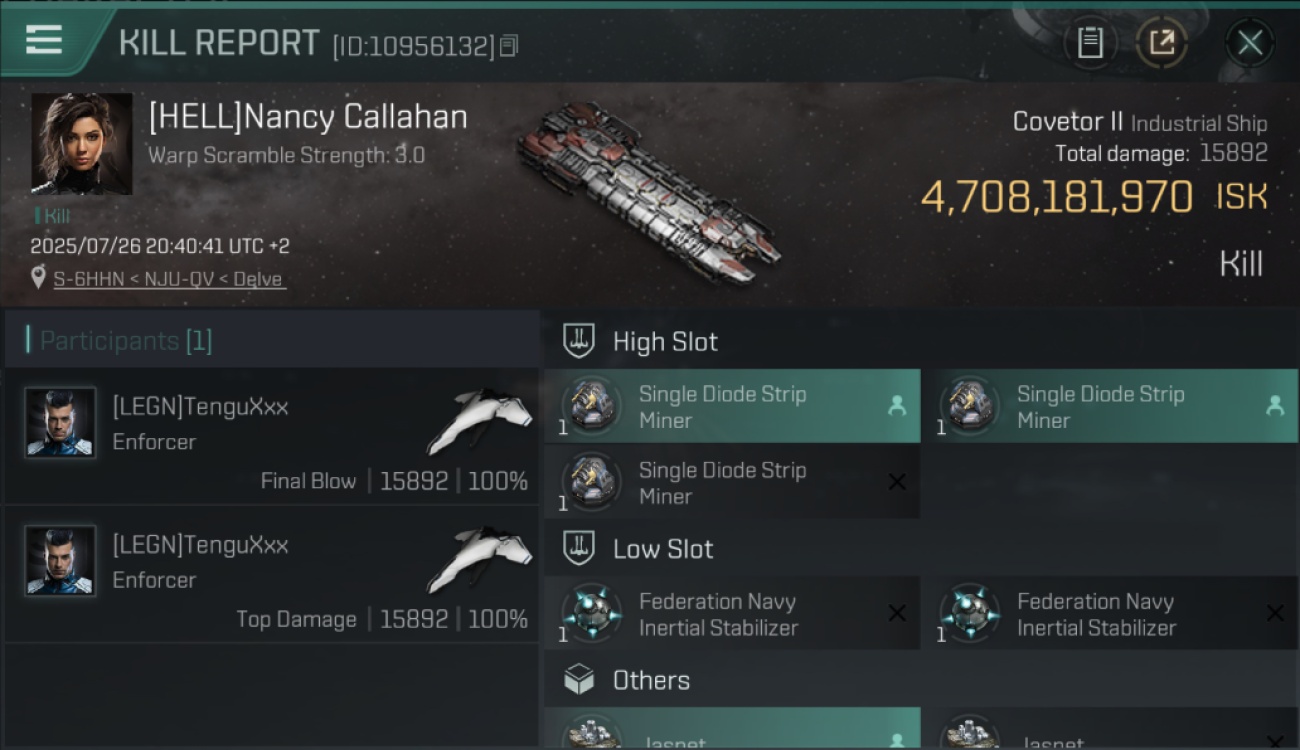1300x750 pixels.
Task: Open the clipboard icon in the top bar
Action: click(x=1090, y=43)
